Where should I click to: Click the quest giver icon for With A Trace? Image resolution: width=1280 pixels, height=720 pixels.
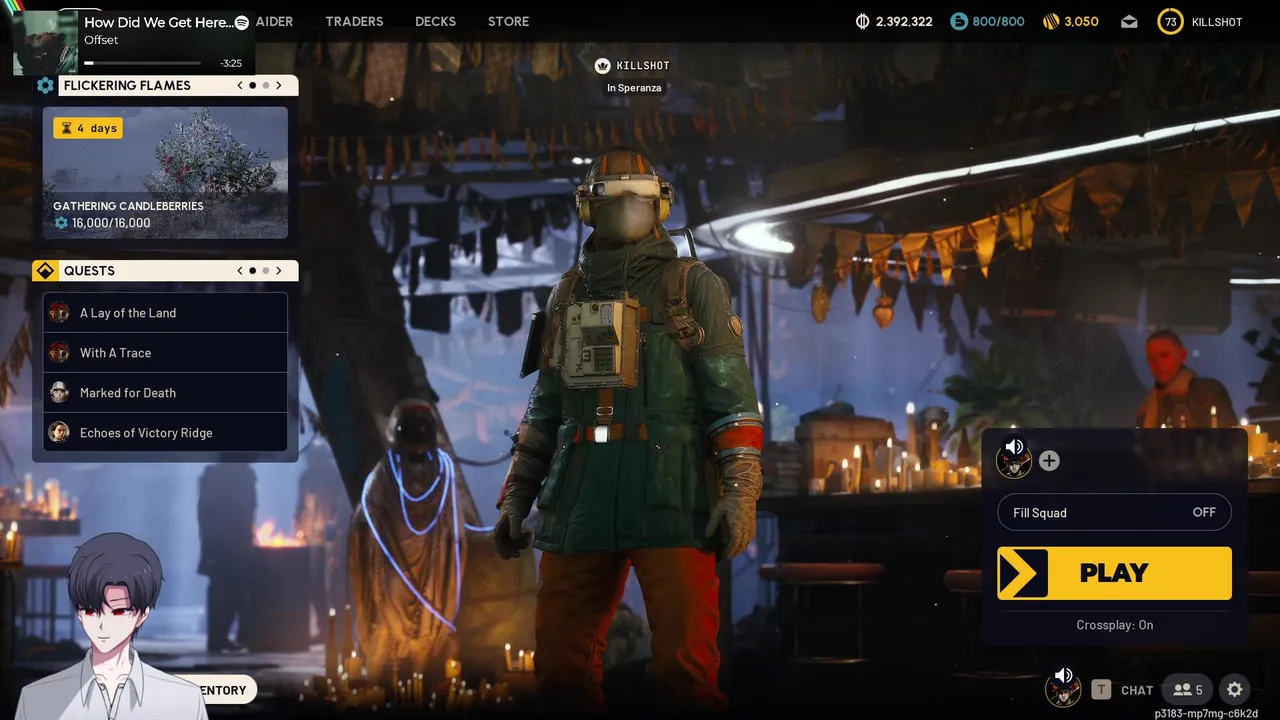coord(59,353)
